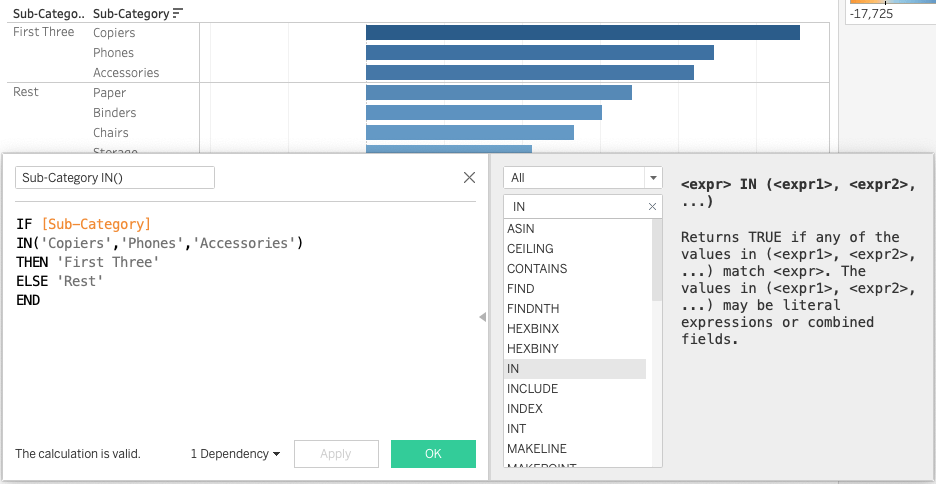Select the Paper bar in the chart
This screenshot has height=484, width=936.
click(498, 93)
